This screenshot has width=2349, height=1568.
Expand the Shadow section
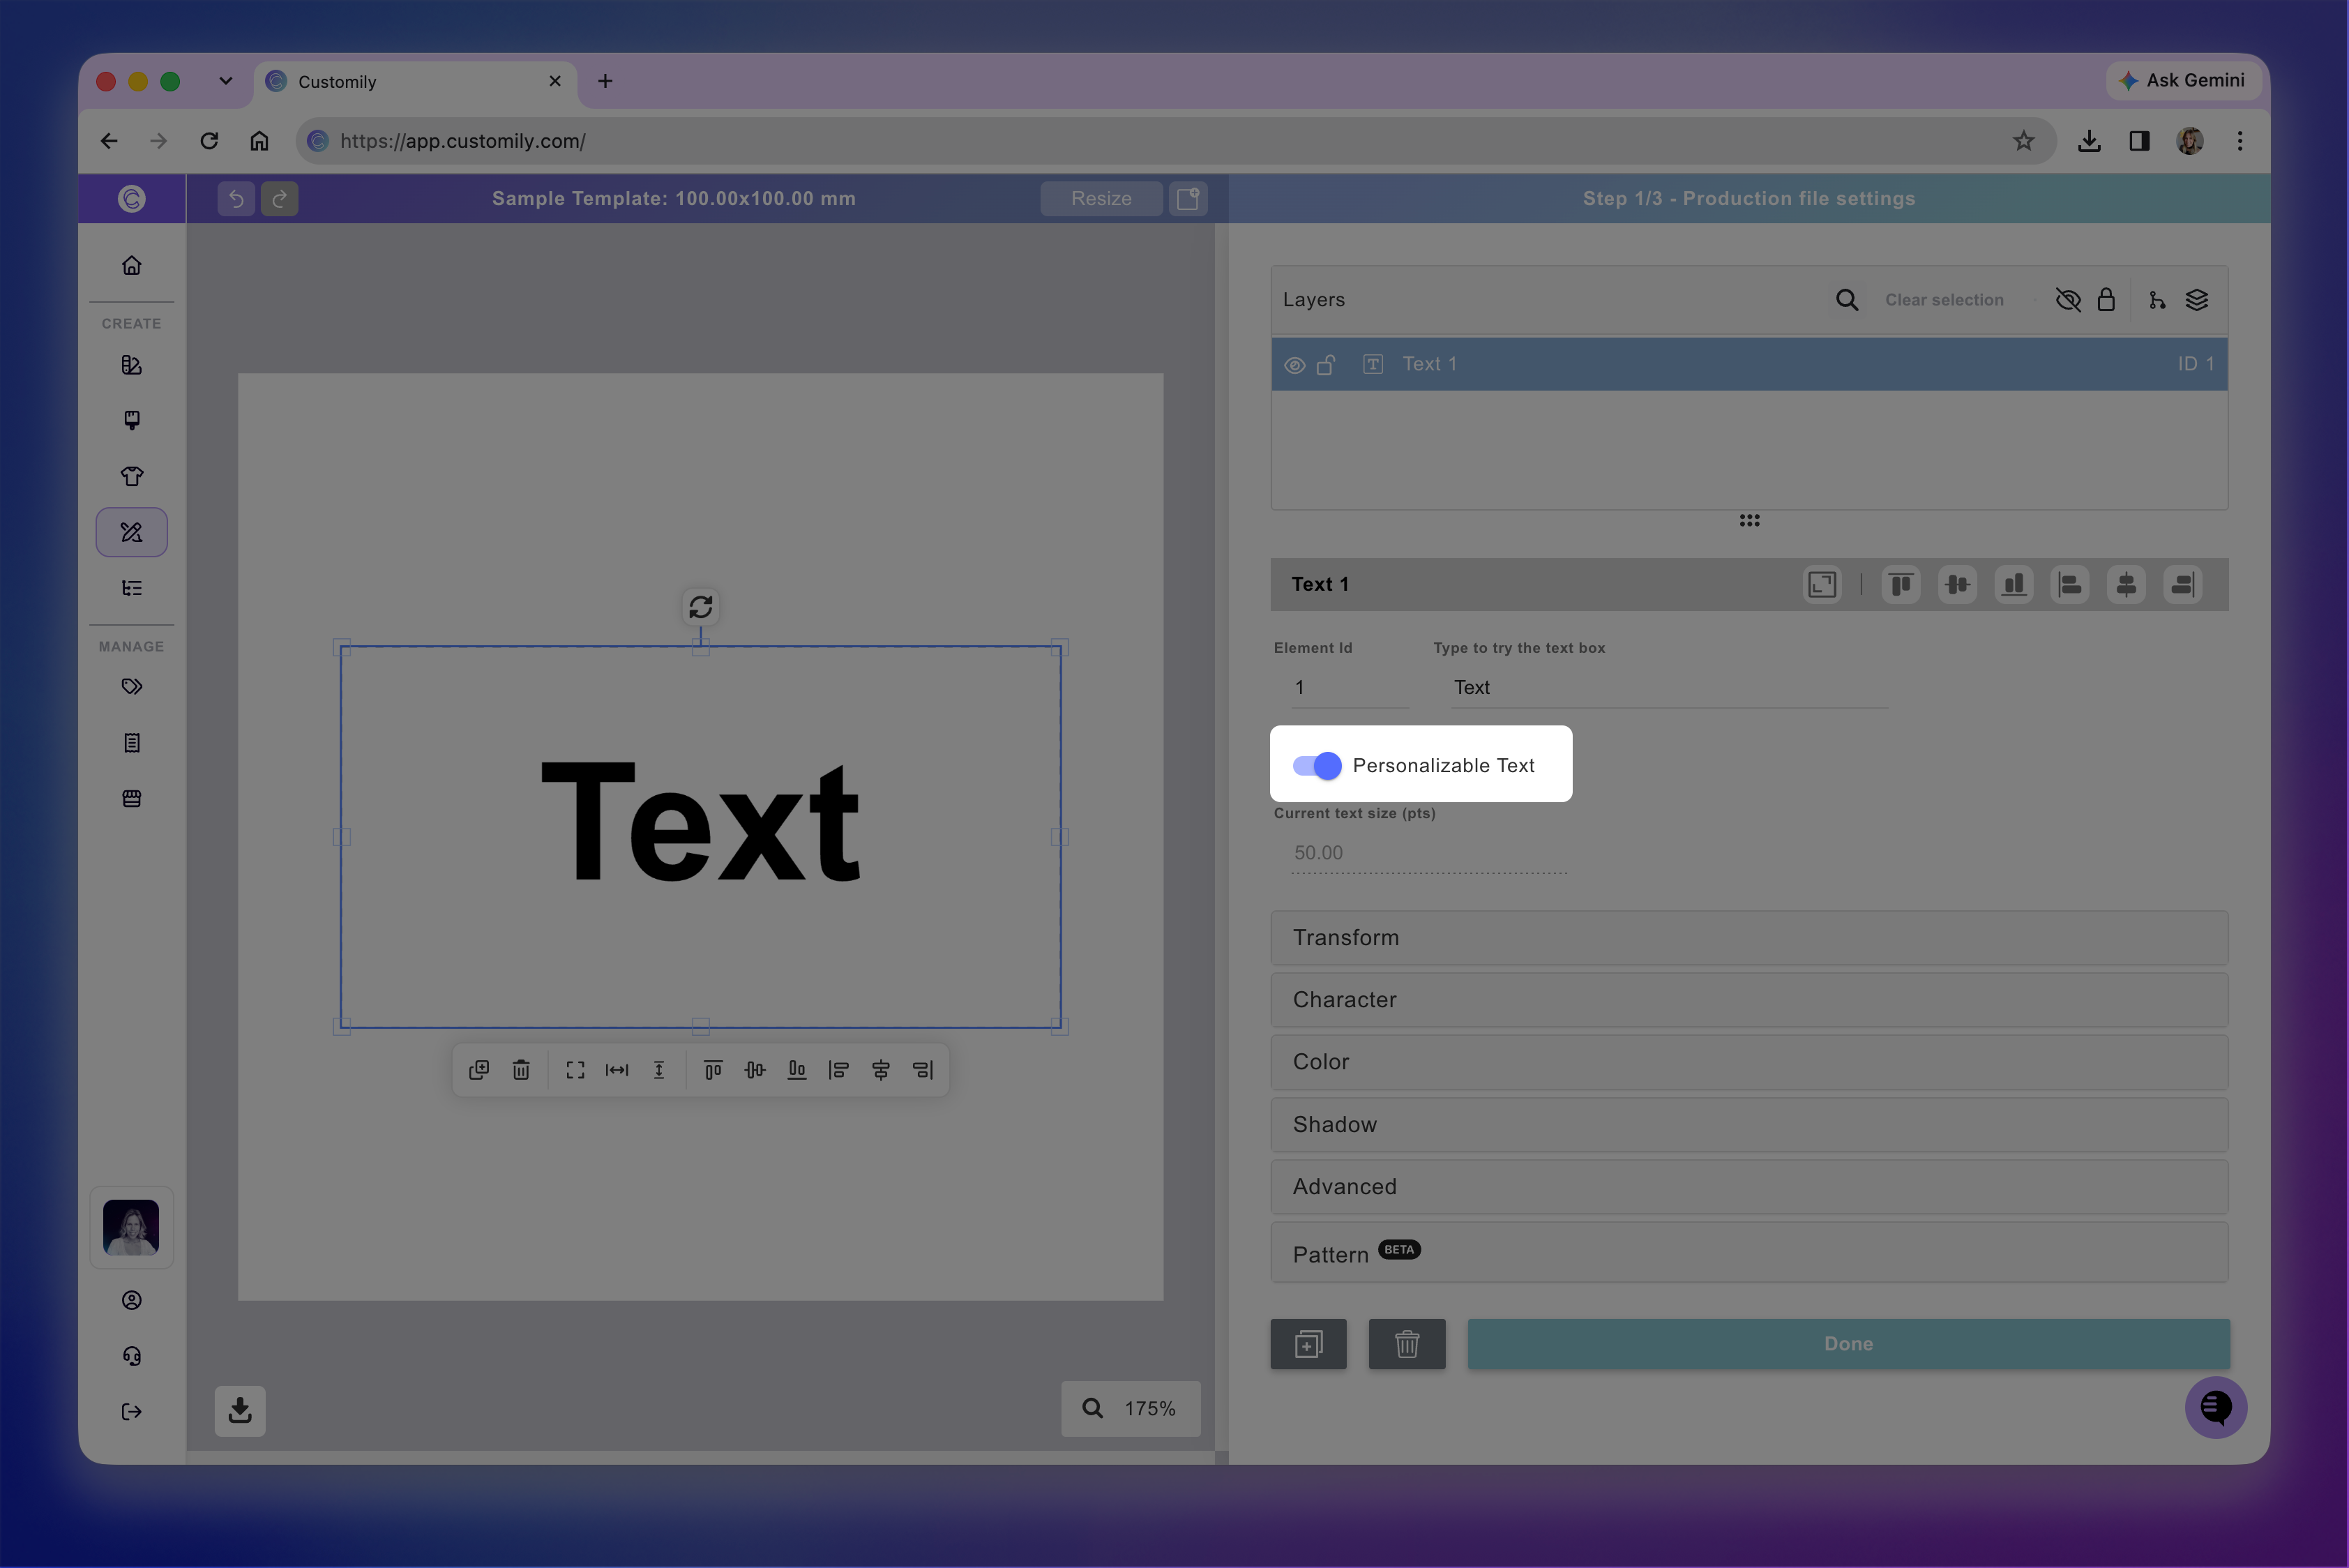coord(1748,1125)
